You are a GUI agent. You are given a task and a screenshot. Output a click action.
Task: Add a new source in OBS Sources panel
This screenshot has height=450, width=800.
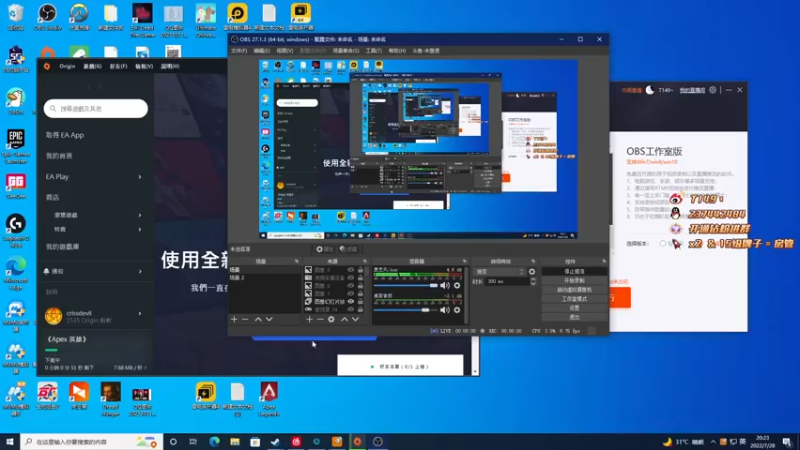[309, 319]
